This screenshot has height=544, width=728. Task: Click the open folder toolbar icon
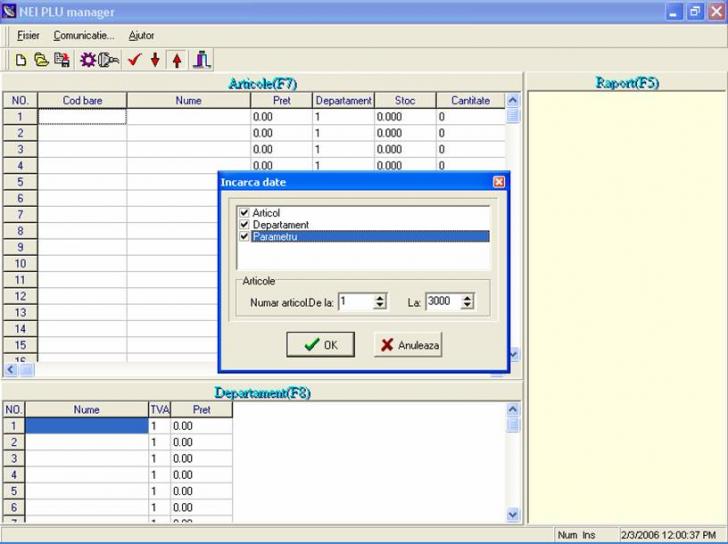pyautogui.click(x=41, y=60)
